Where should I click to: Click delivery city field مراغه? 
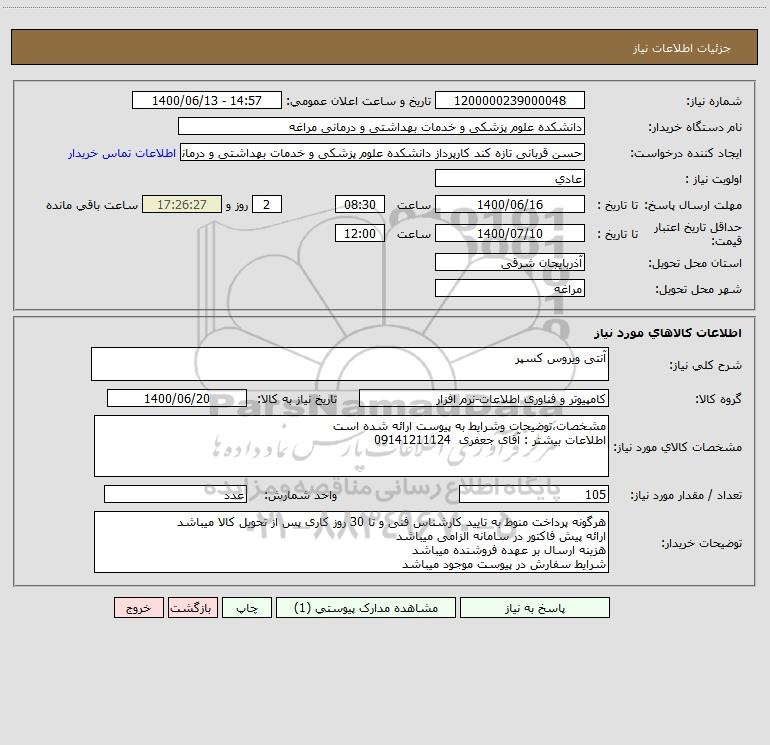[x=510, y=288]
